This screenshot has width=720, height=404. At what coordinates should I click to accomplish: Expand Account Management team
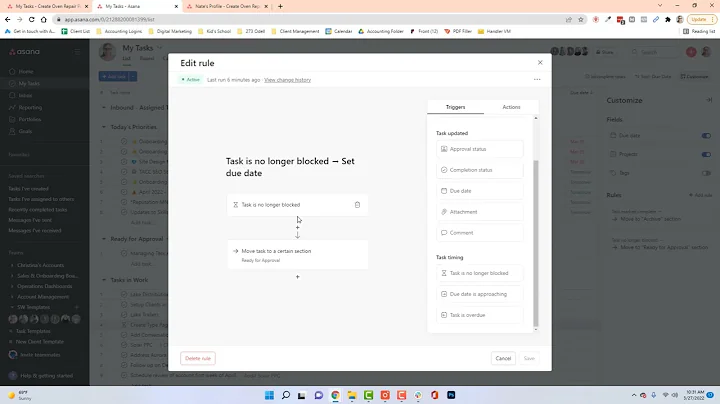pos(12,297)
